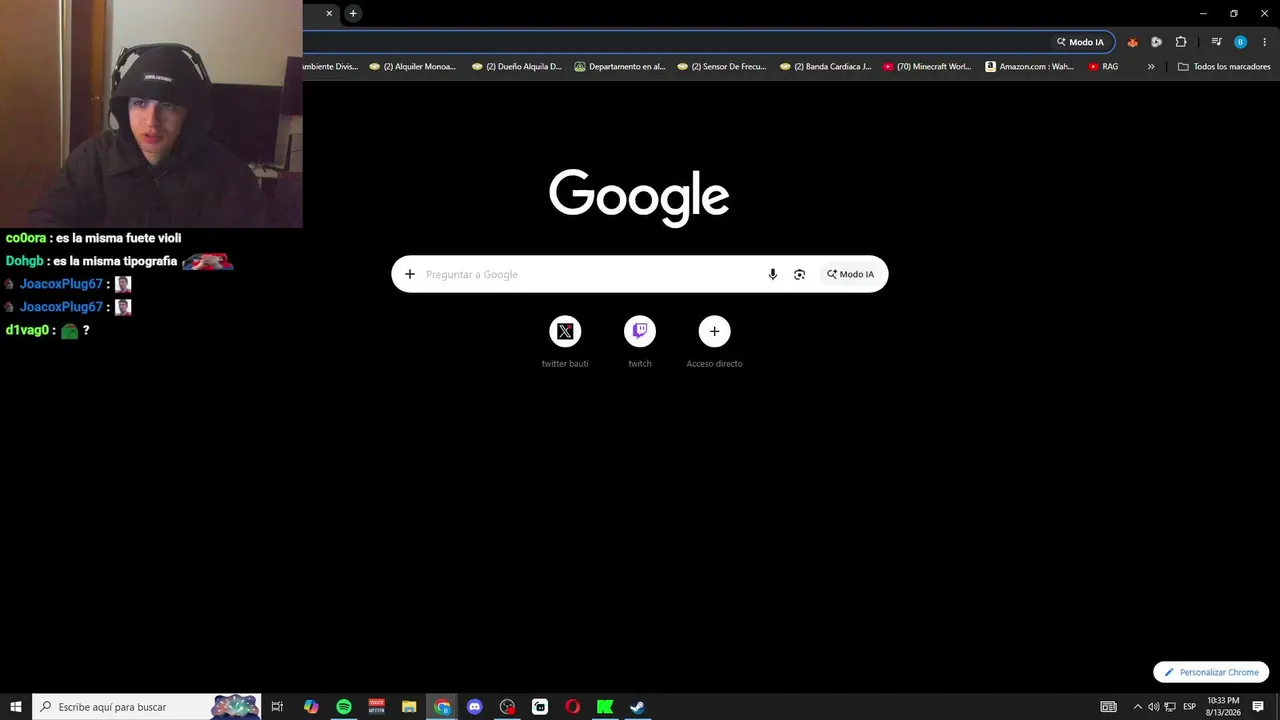Open the MetaMask fox extension
Viewport: 1280px width, 720px height.
pyautogui.click(x=1132, y=42)
